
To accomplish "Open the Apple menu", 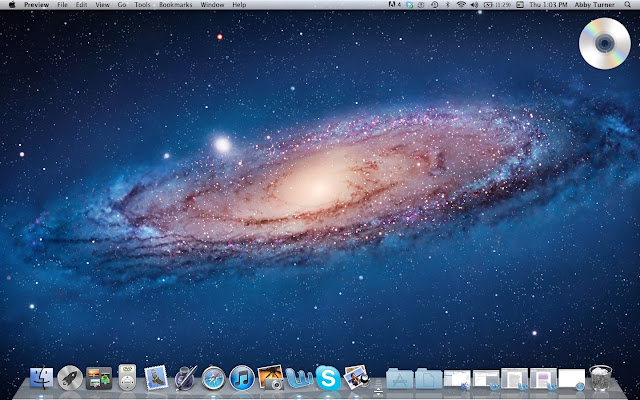I will 12,5.
